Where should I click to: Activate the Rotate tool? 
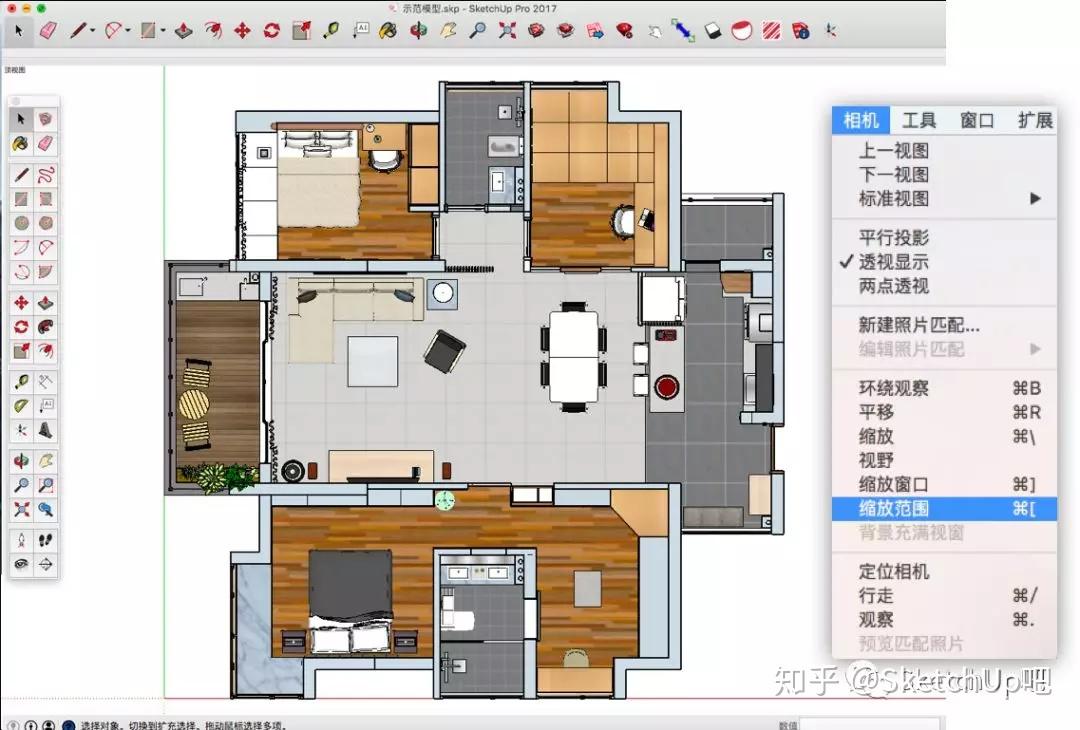tap(271, 31)
